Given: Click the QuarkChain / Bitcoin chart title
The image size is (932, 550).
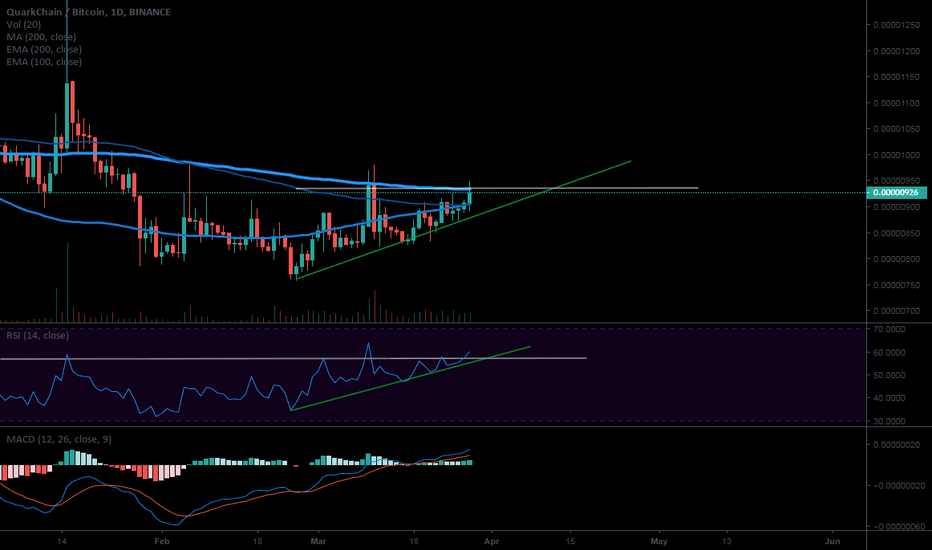Looking at the screenshot, I should click(x=88, y=12).
